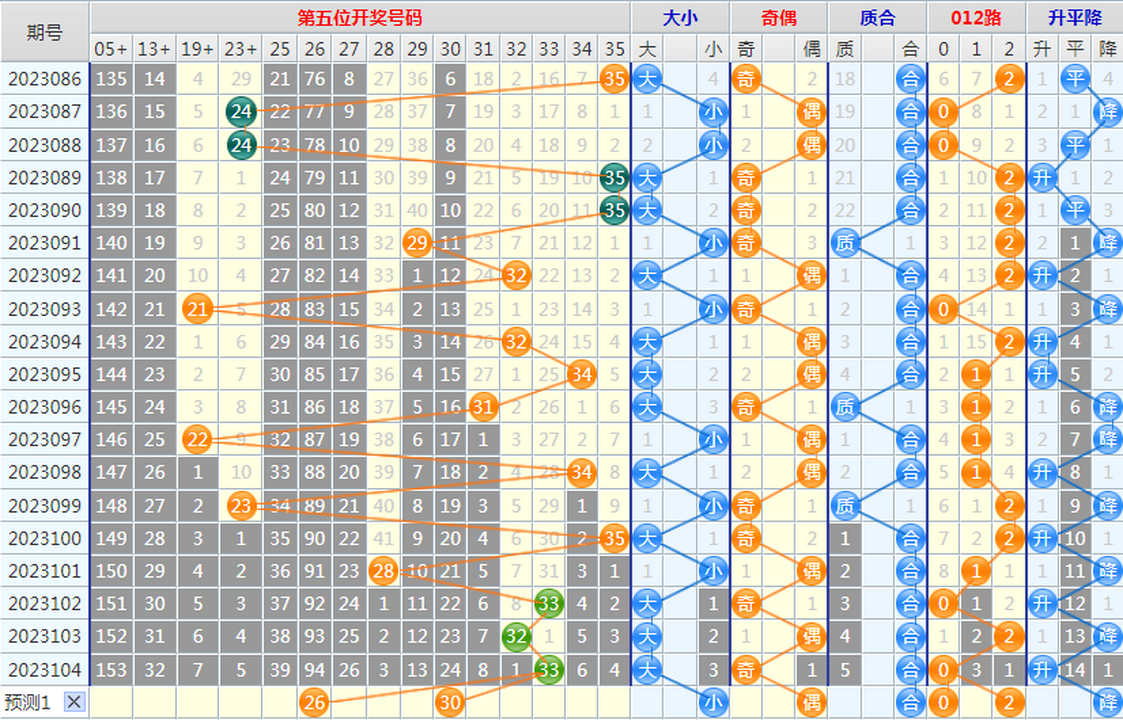The image size is (1123, 720).
Task: Toggle predicted number 26 in 预测1 row
Action: click(x=314, y=703)
